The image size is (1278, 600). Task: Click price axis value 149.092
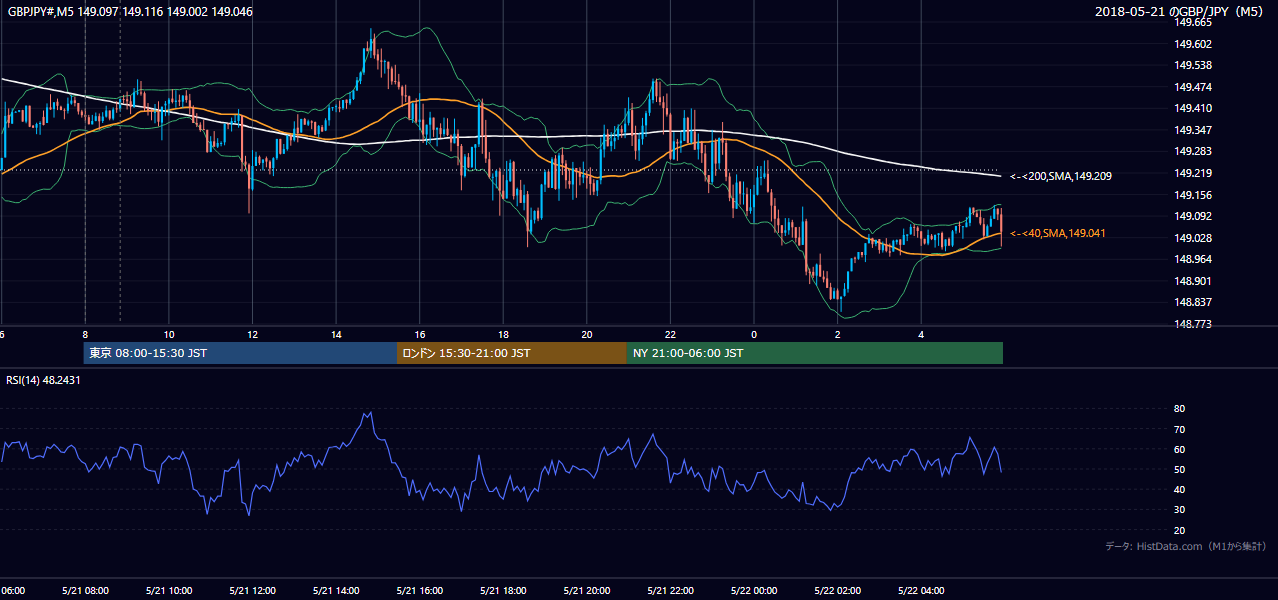(1193, 217)
